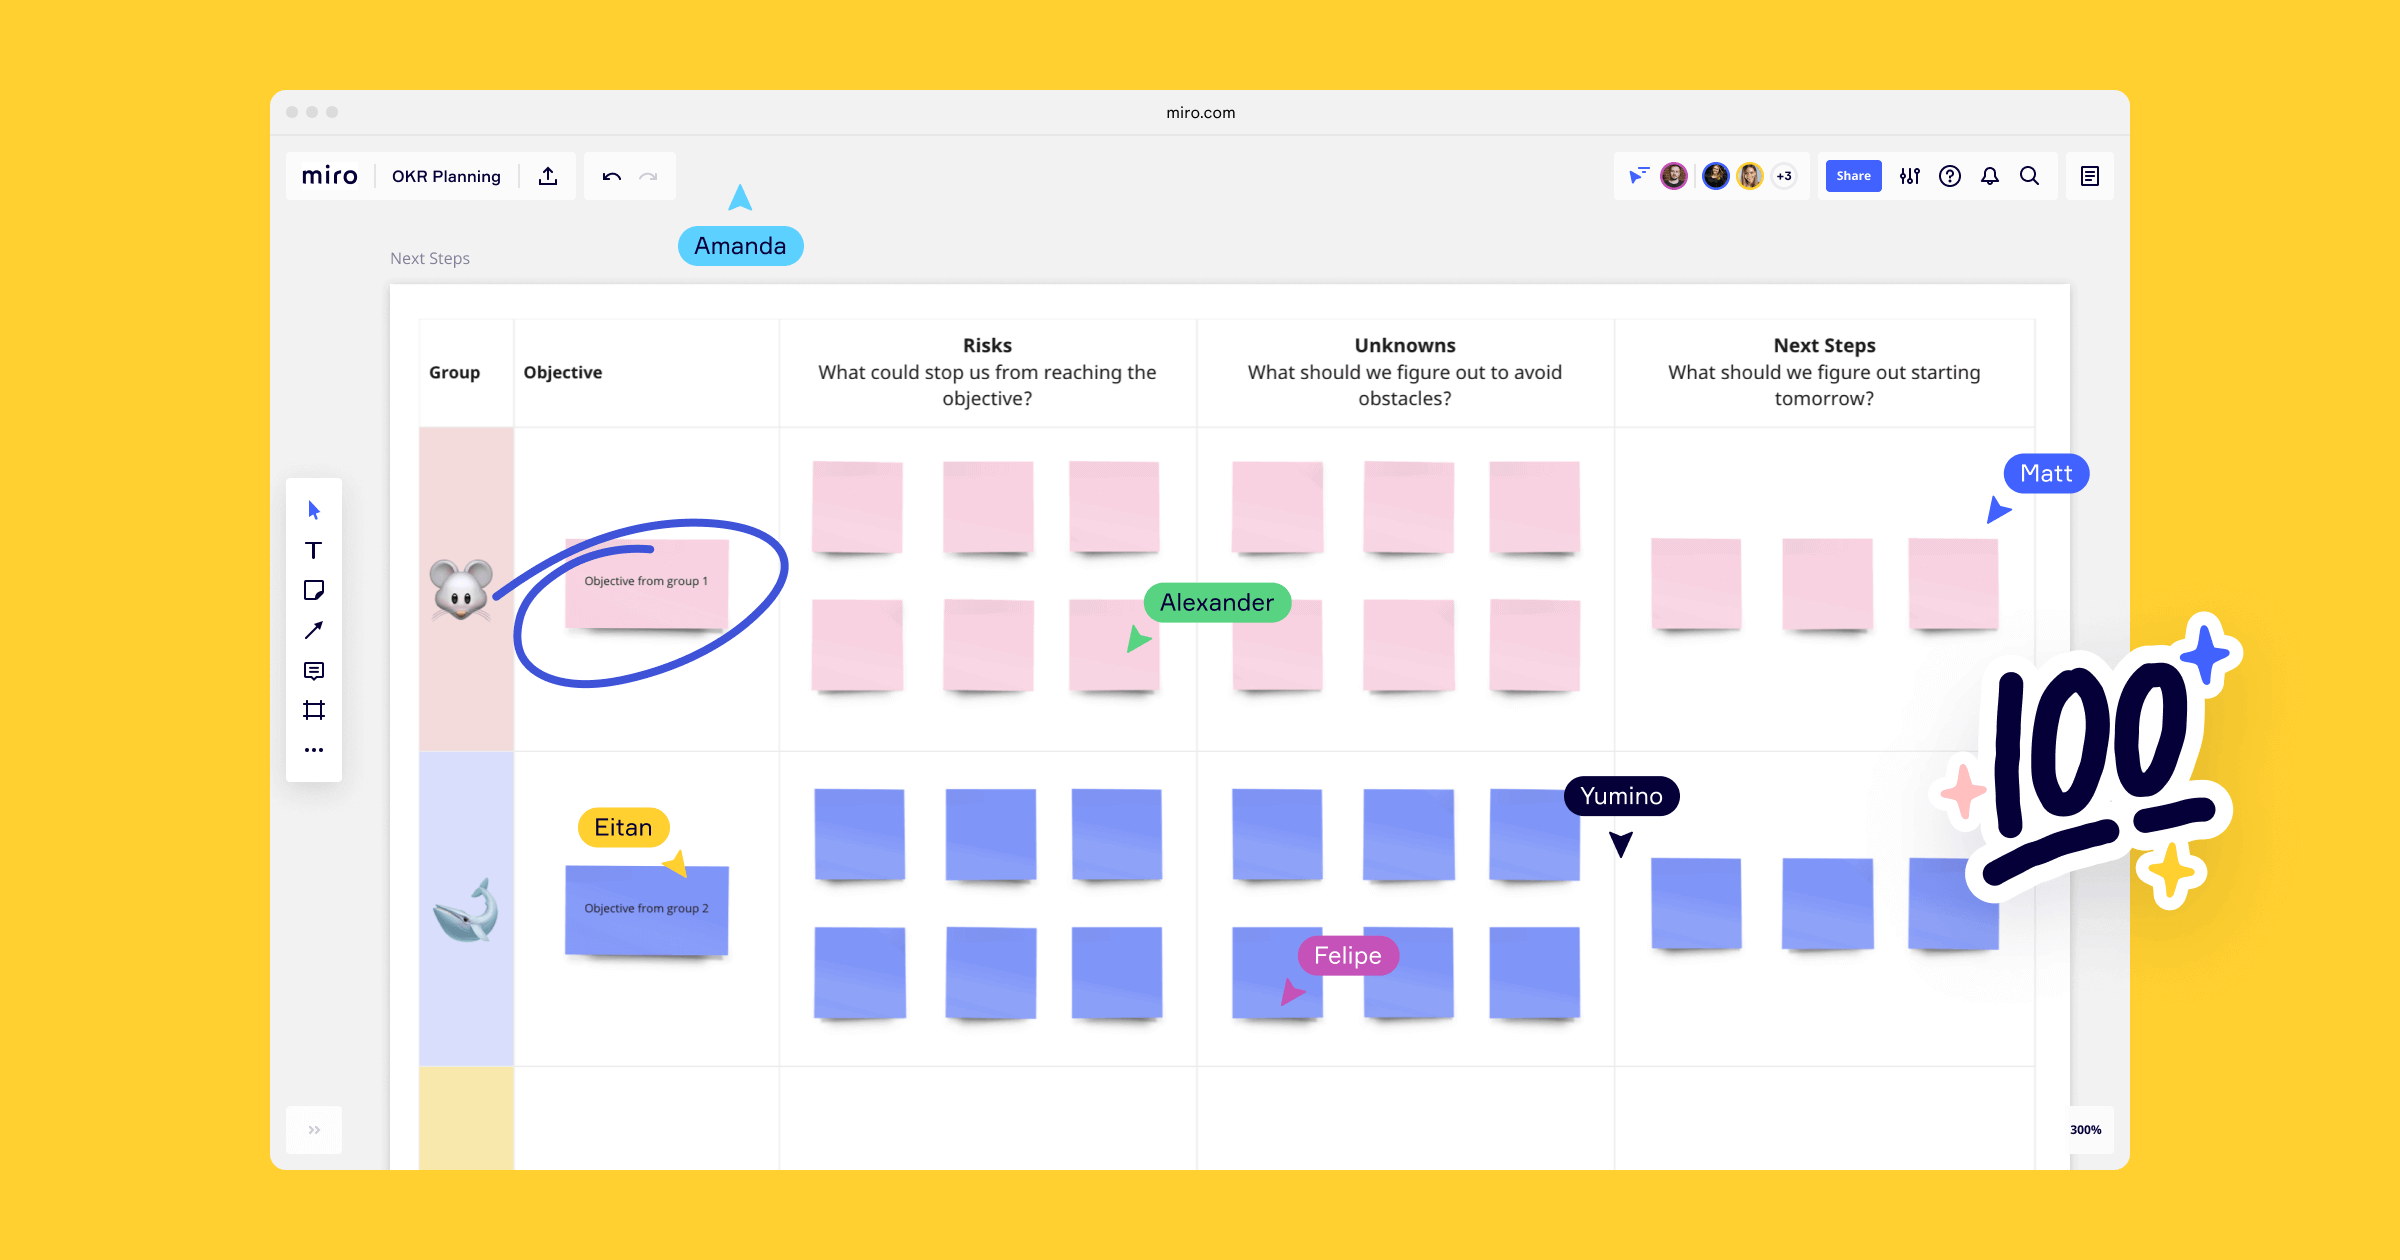
Task: Click the miro logo home link
Action: (329, 176)
